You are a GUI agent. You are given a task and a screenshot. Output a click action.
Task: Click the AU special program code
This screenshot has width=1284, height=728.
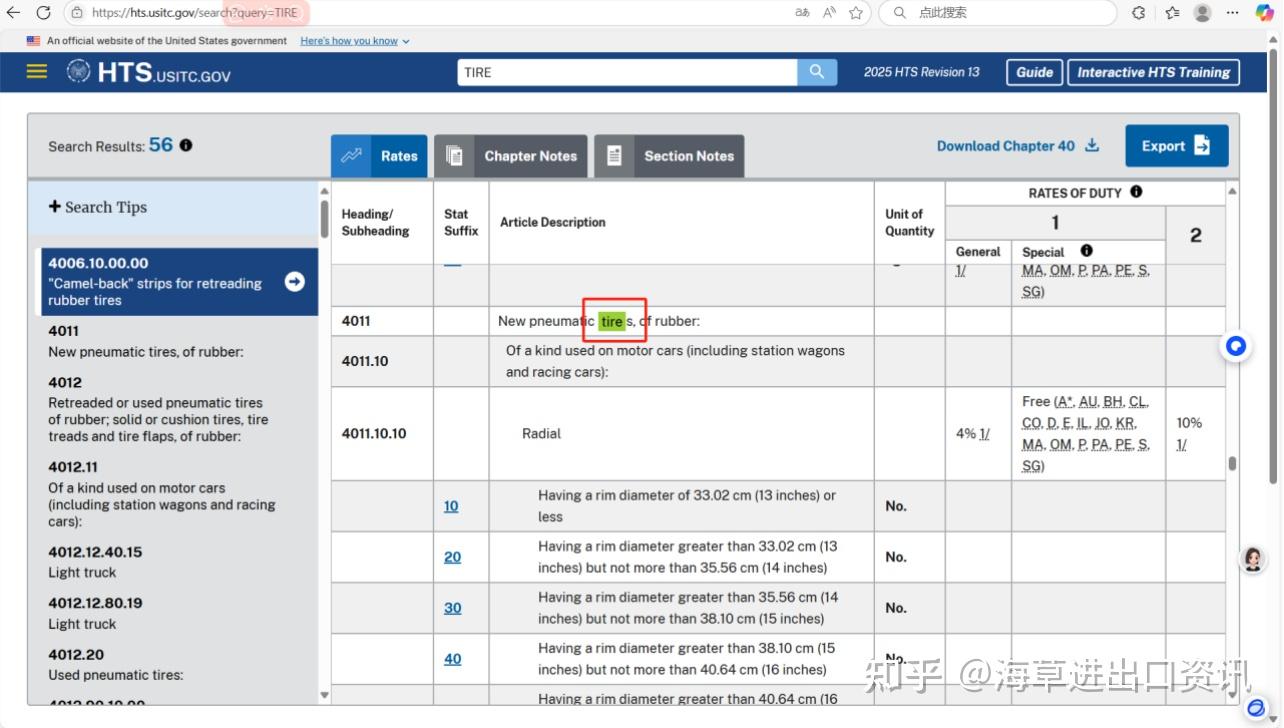(1088, 402)
